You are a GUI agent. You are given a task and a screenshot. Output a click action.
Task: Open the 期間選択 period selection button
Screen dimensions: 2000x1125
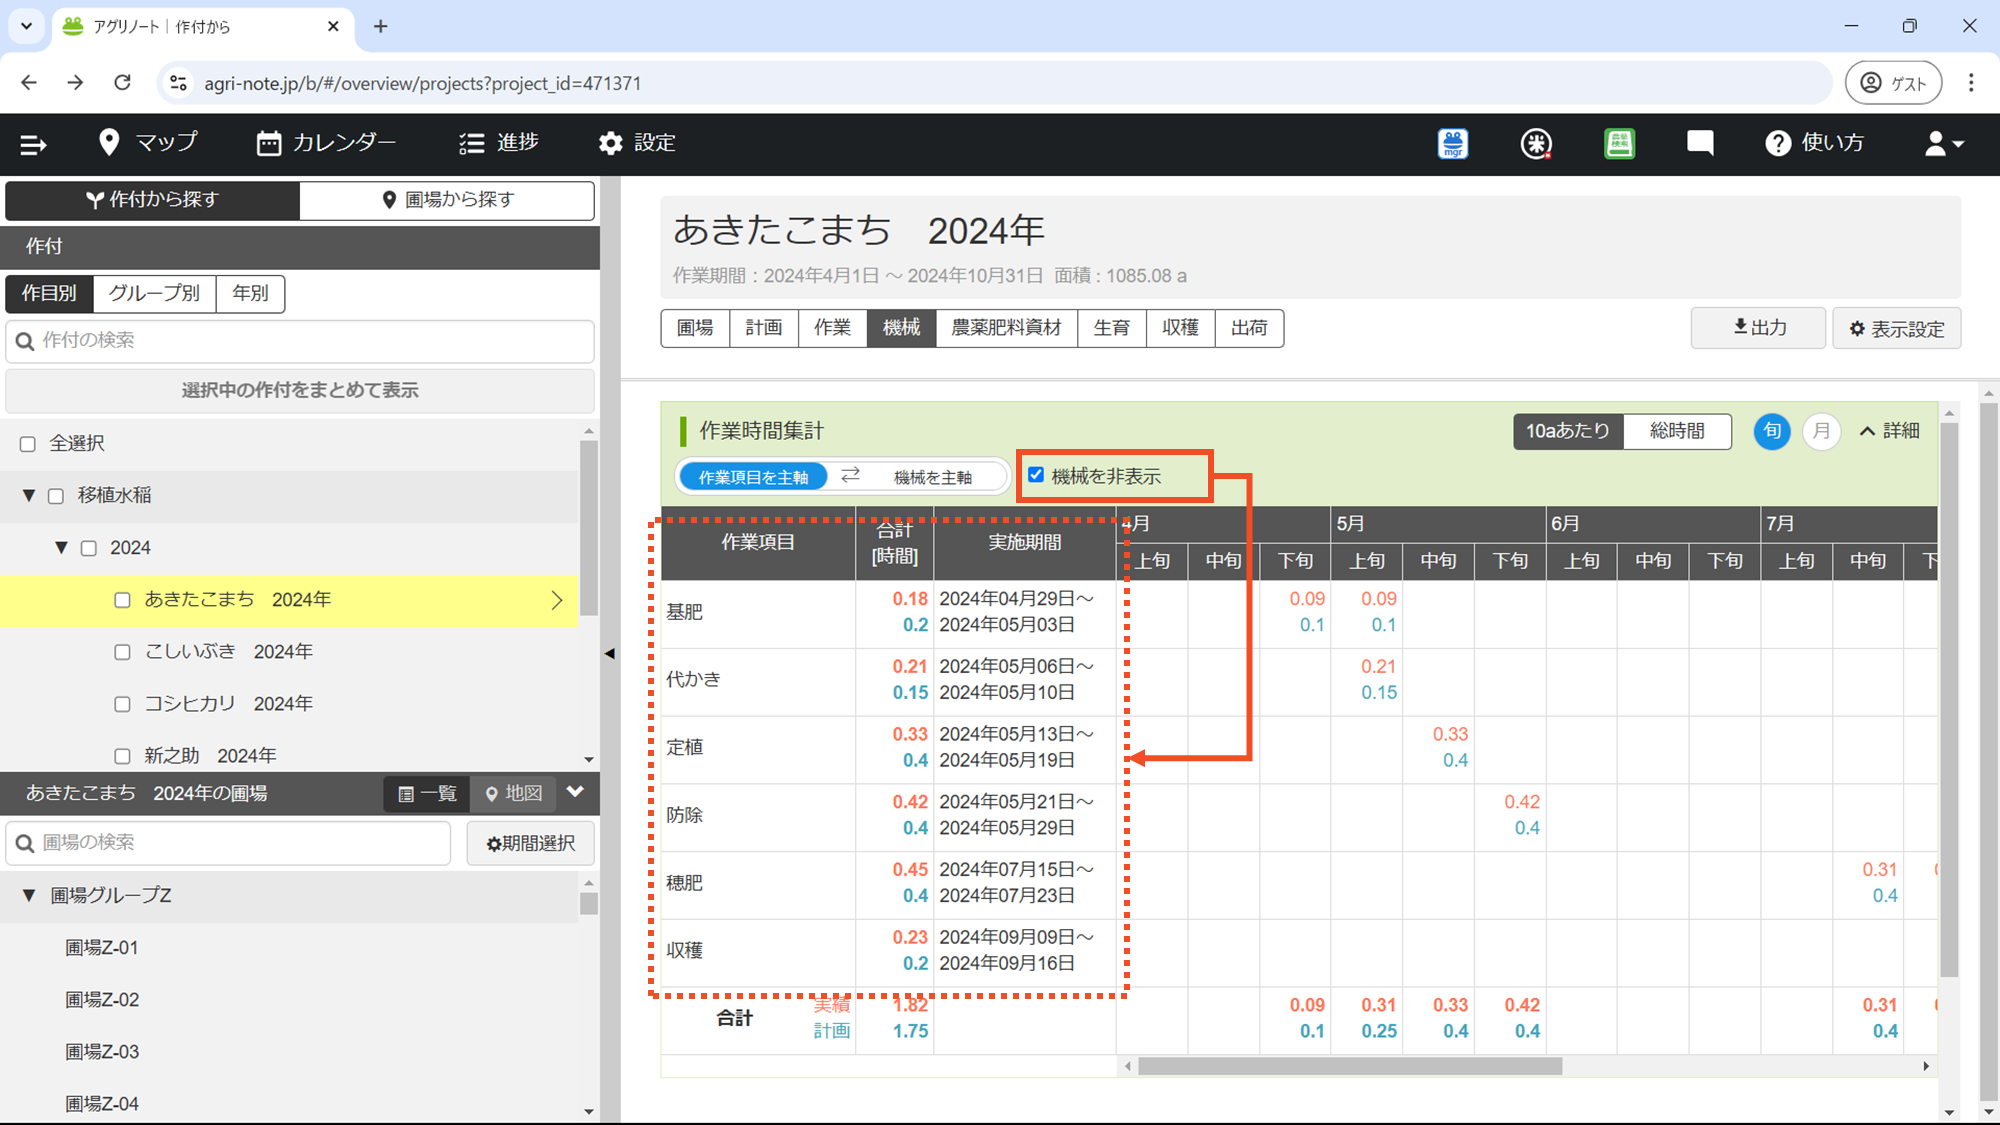[x=530, y=843]
